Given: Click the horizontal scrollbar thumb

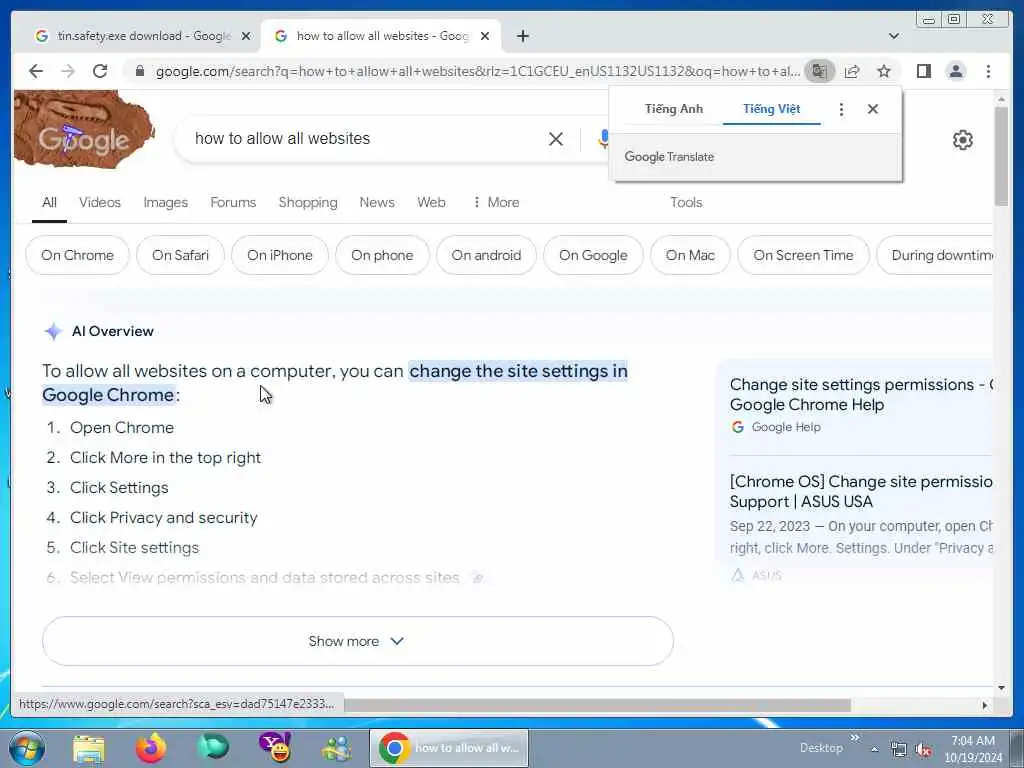Looking at the screenshot, I should pyautogui.click(x=598, y=705).
